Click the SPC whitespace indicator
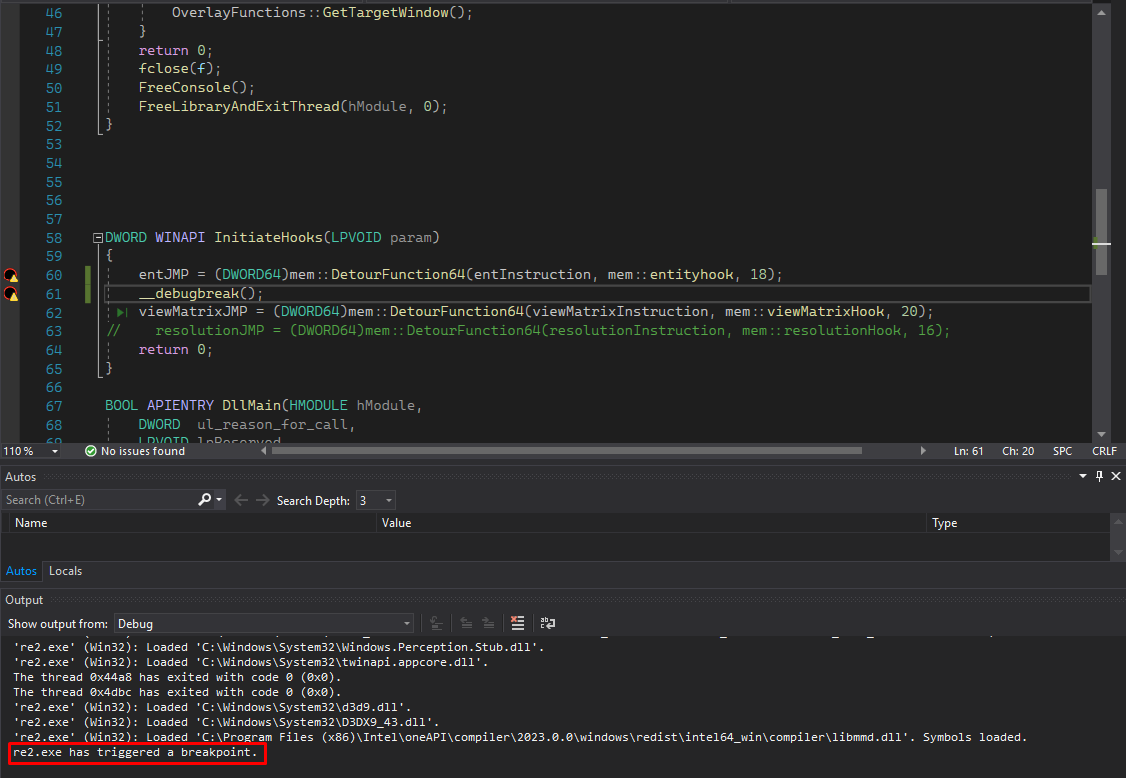 (x=1062, y=451)
